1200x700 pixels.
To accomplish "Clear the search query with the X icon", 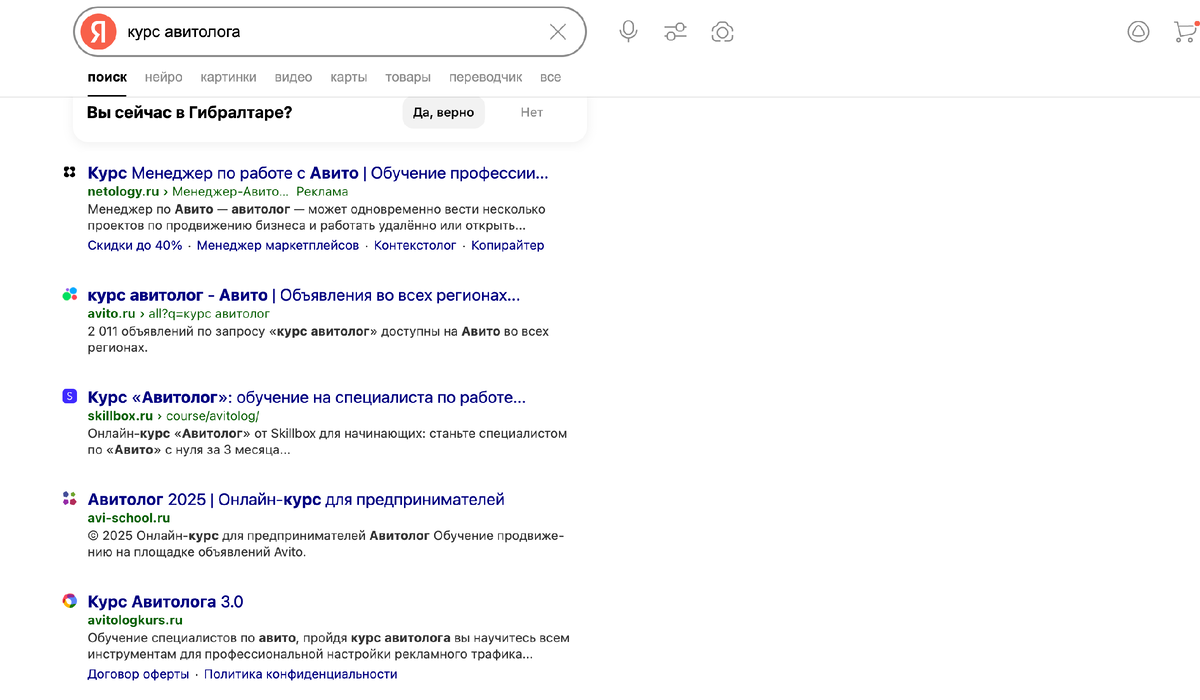I will tap(558, 32).
